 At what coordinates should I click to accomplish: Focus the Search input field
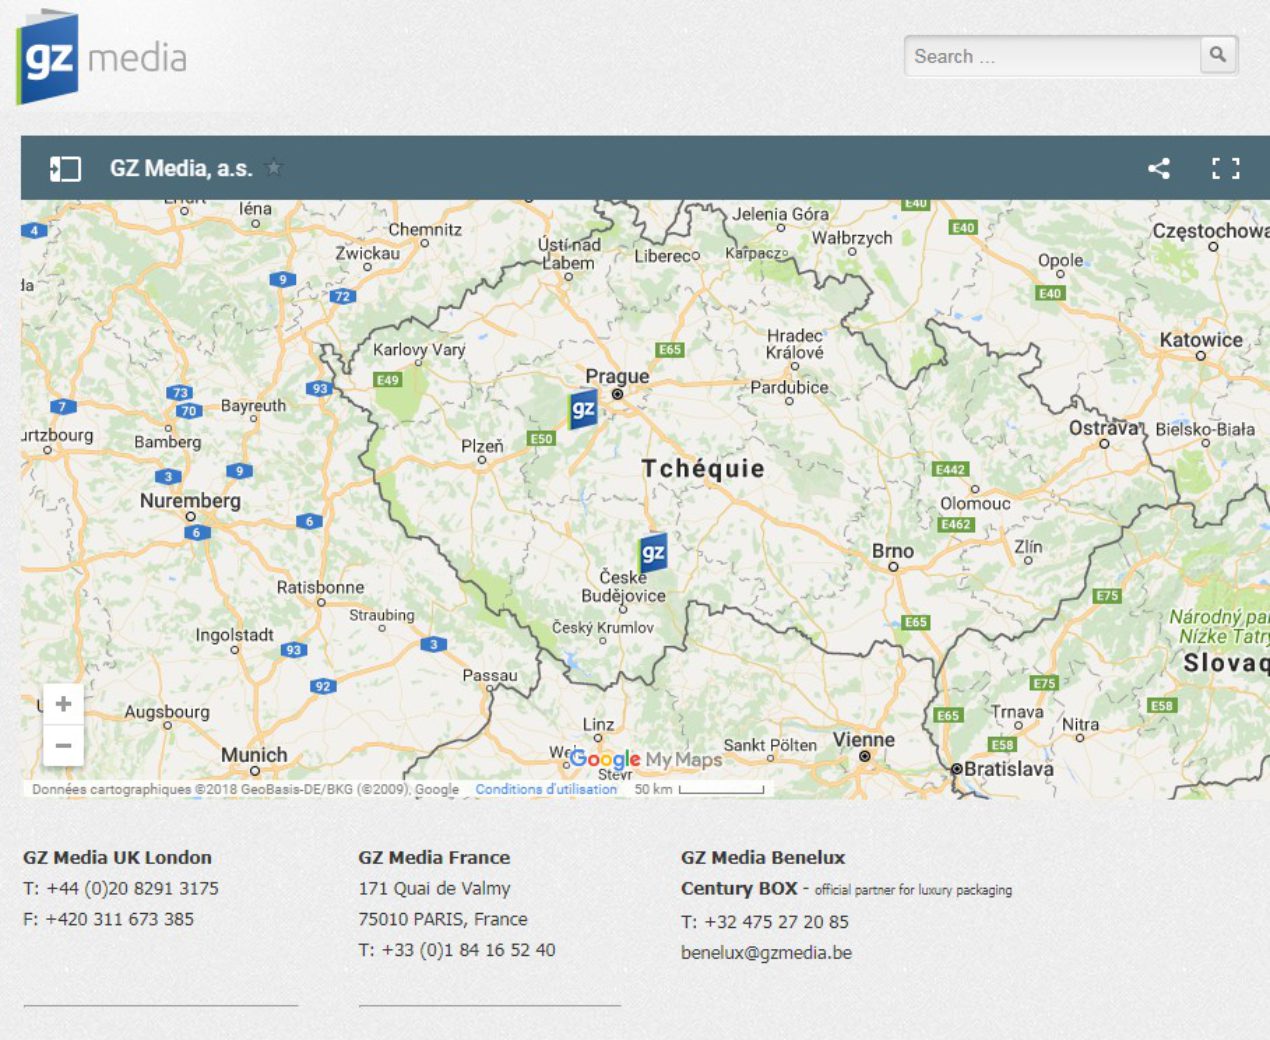pyautogui.click(x=1052, y=56)
